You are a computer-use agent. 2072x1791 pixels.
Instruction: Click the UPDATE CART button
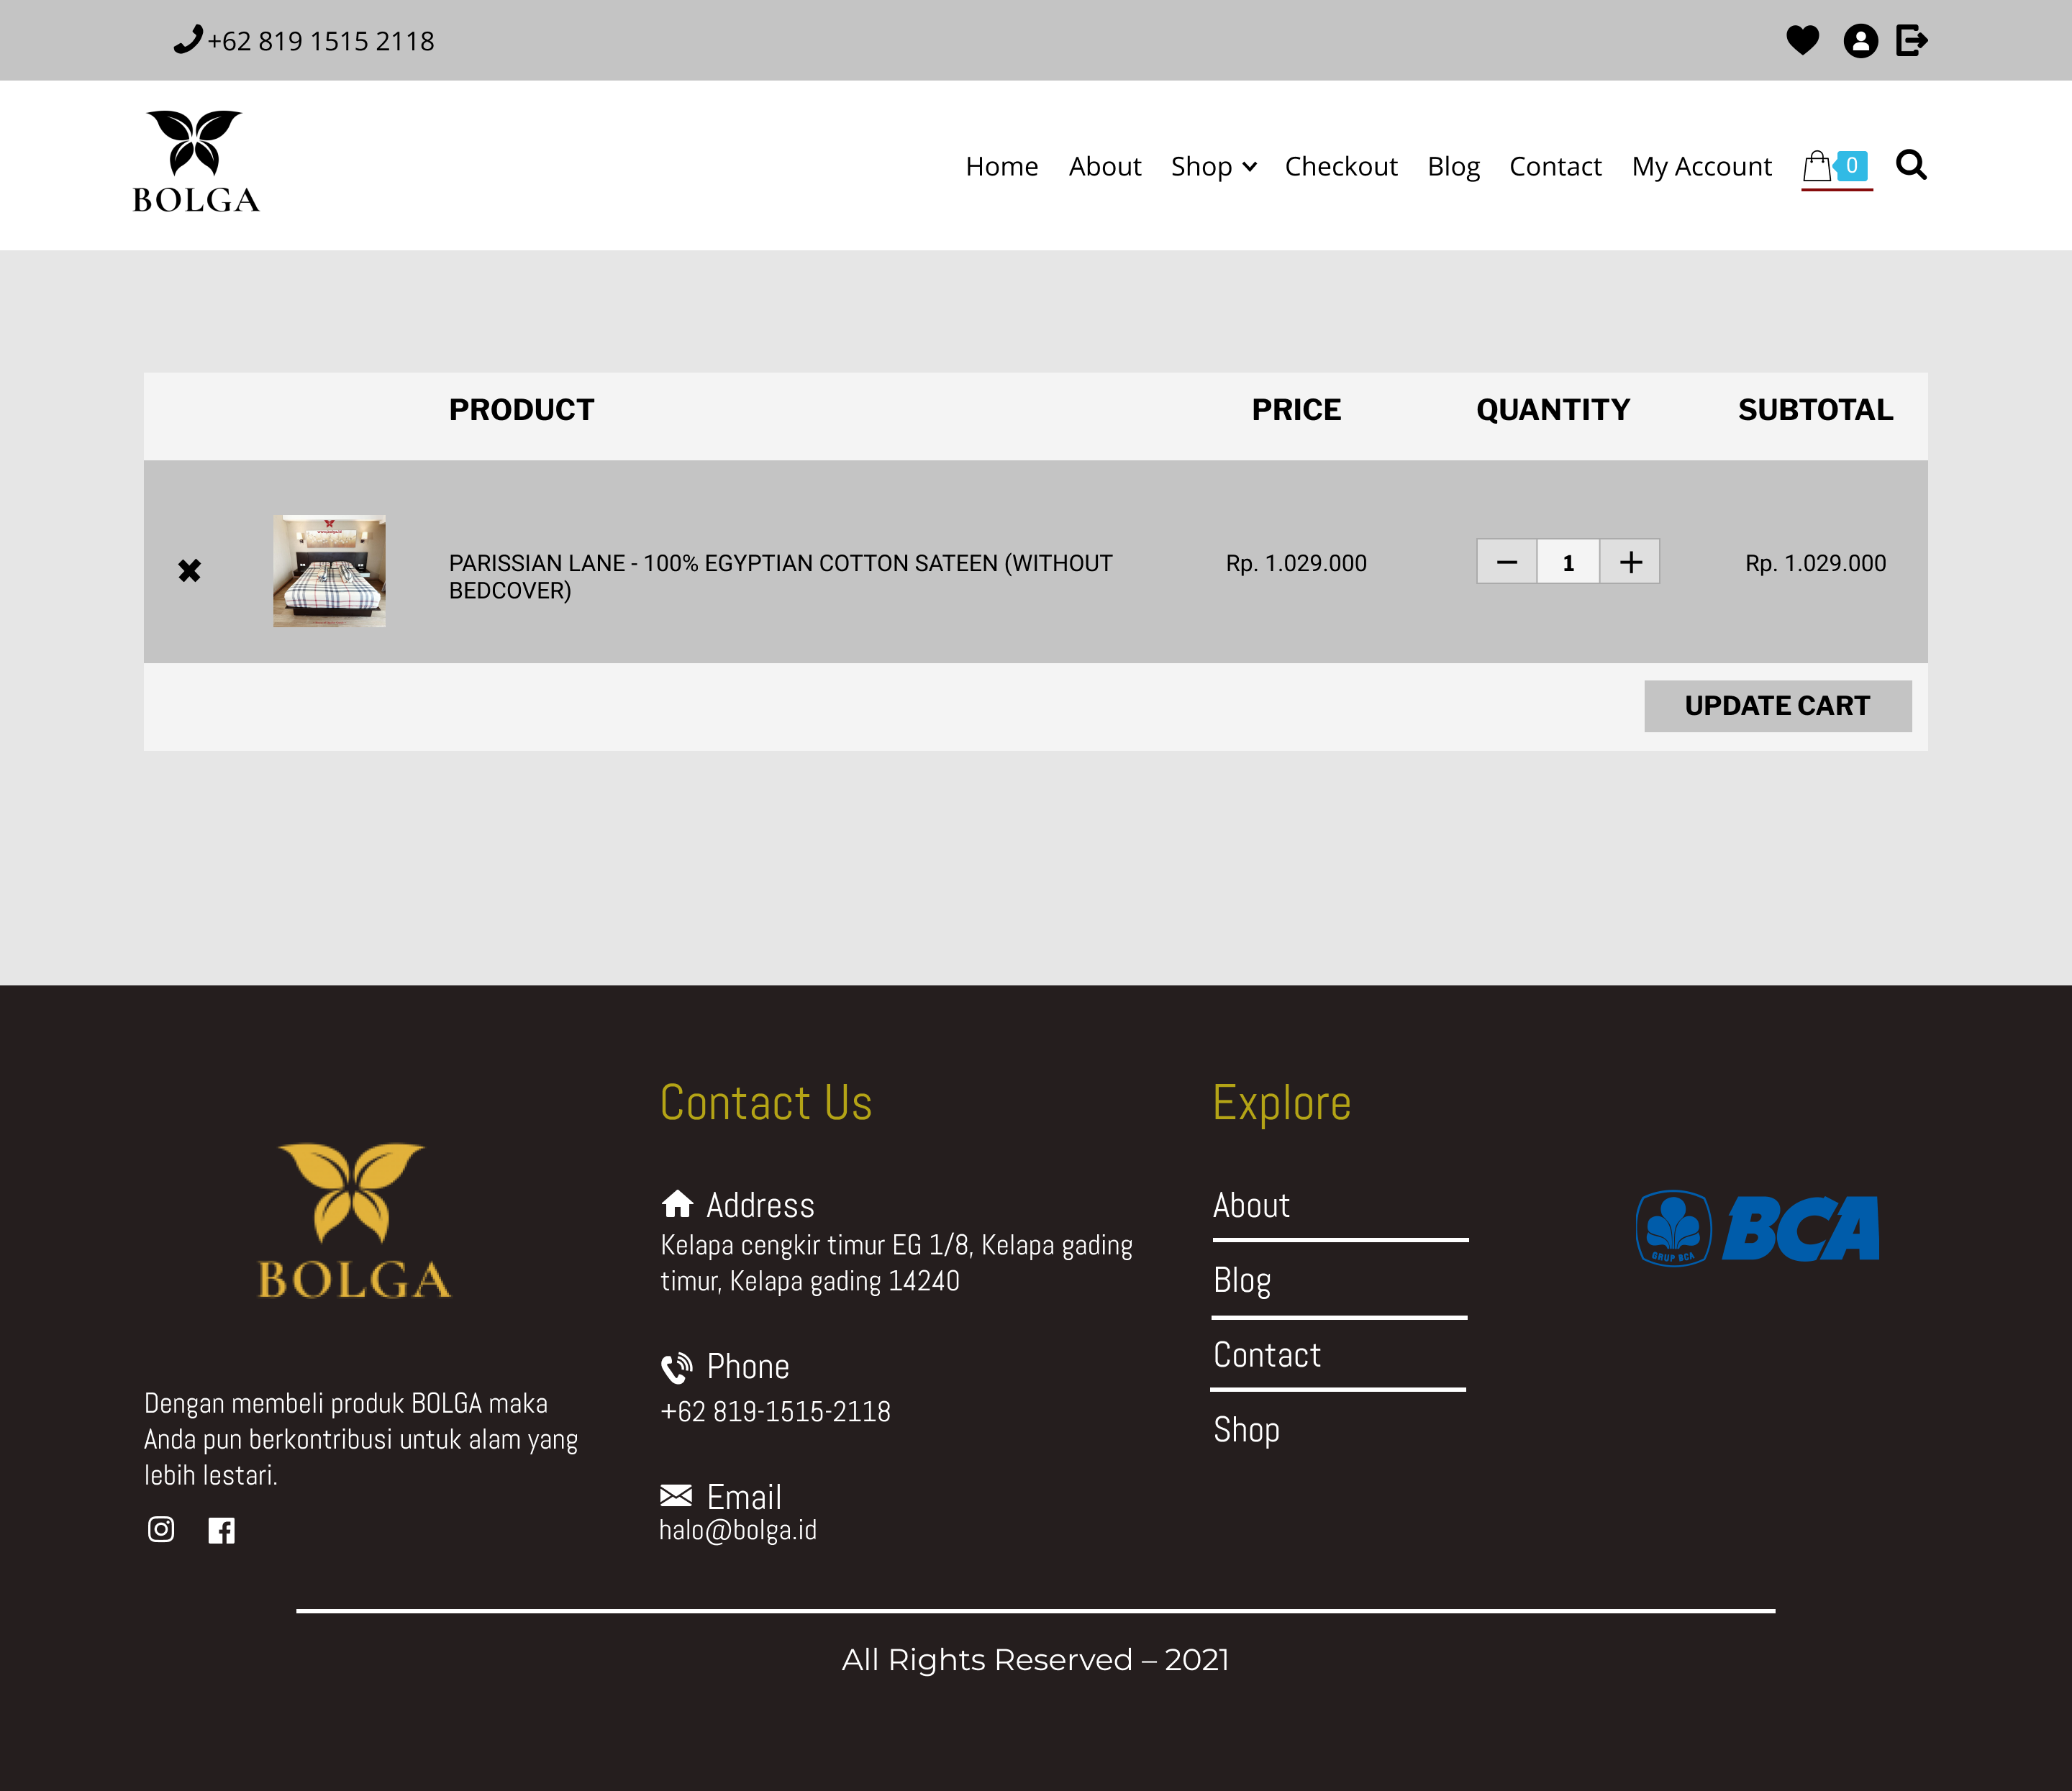coord(1777,706)
